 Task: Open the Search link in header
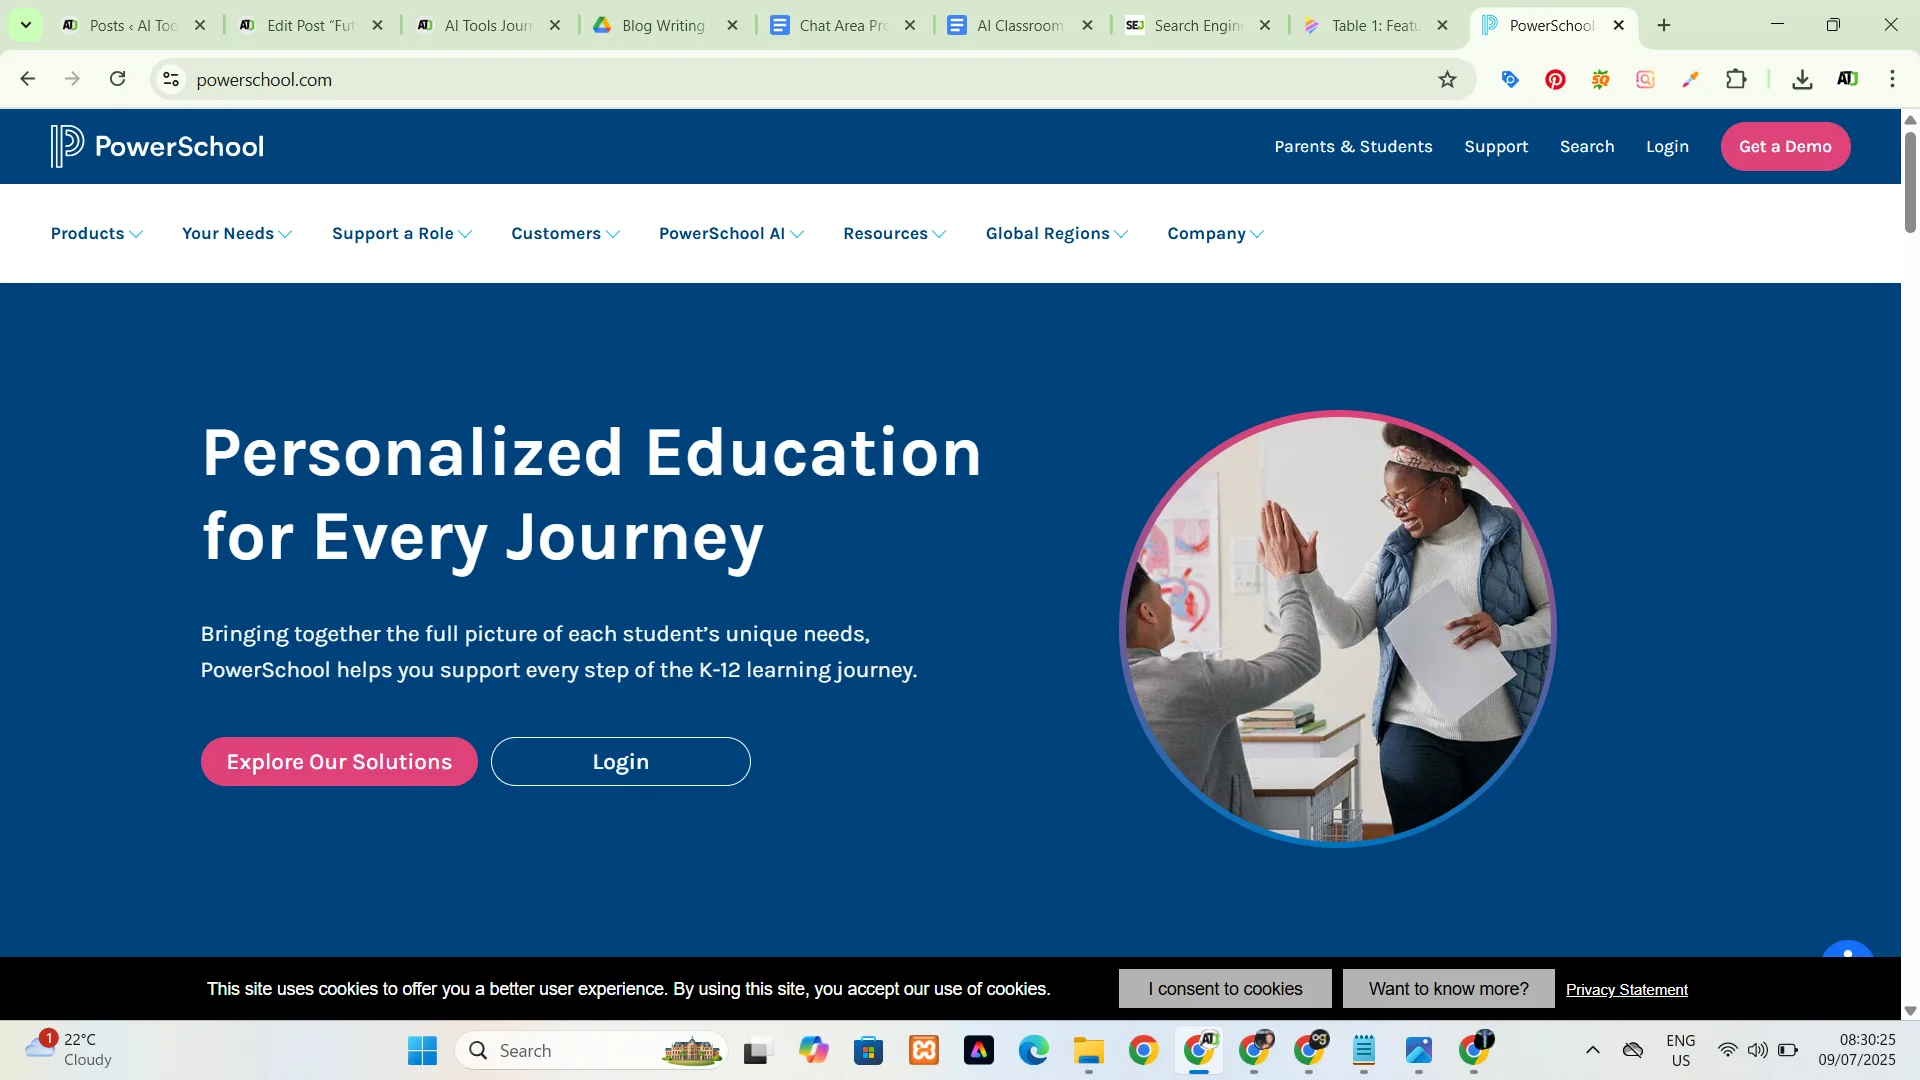(1587, 146)
